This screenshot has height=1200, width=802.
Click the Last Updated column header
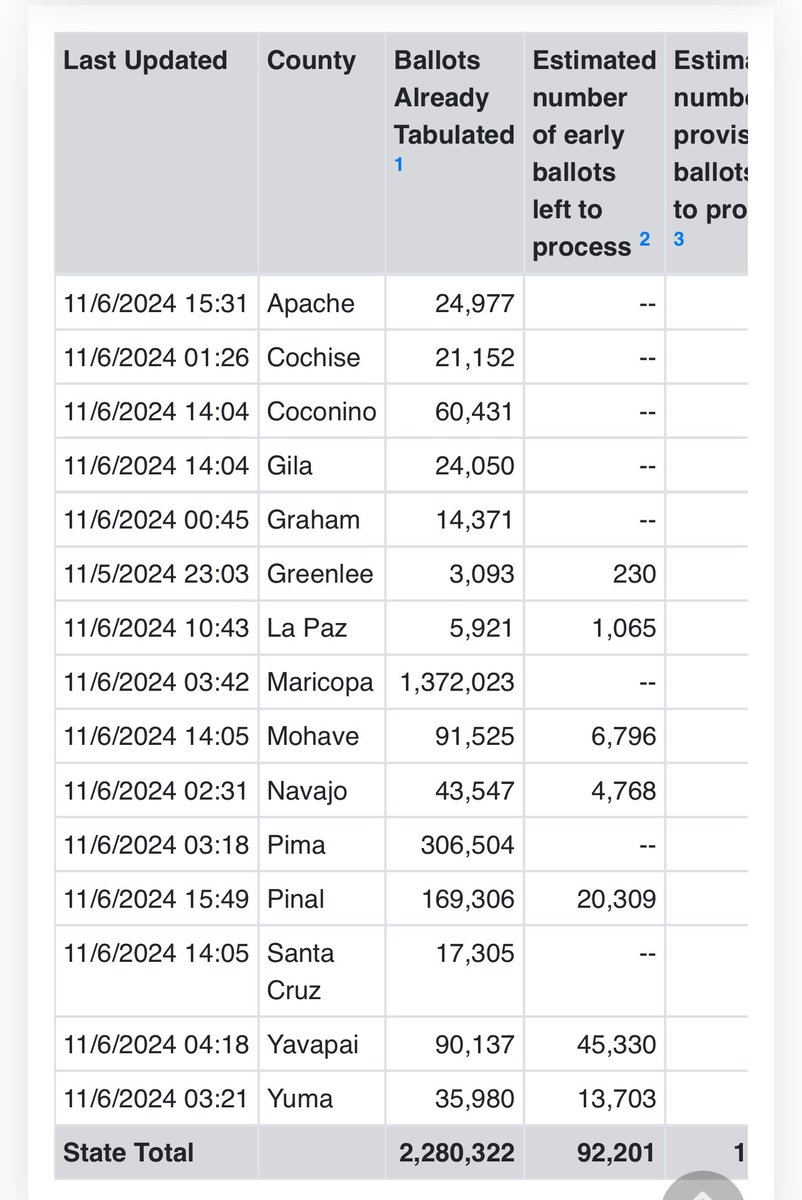(x=145, y=60)
